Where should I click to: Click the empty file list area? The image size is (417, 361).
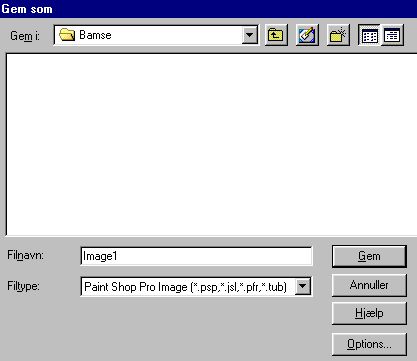tap(211, 144)
